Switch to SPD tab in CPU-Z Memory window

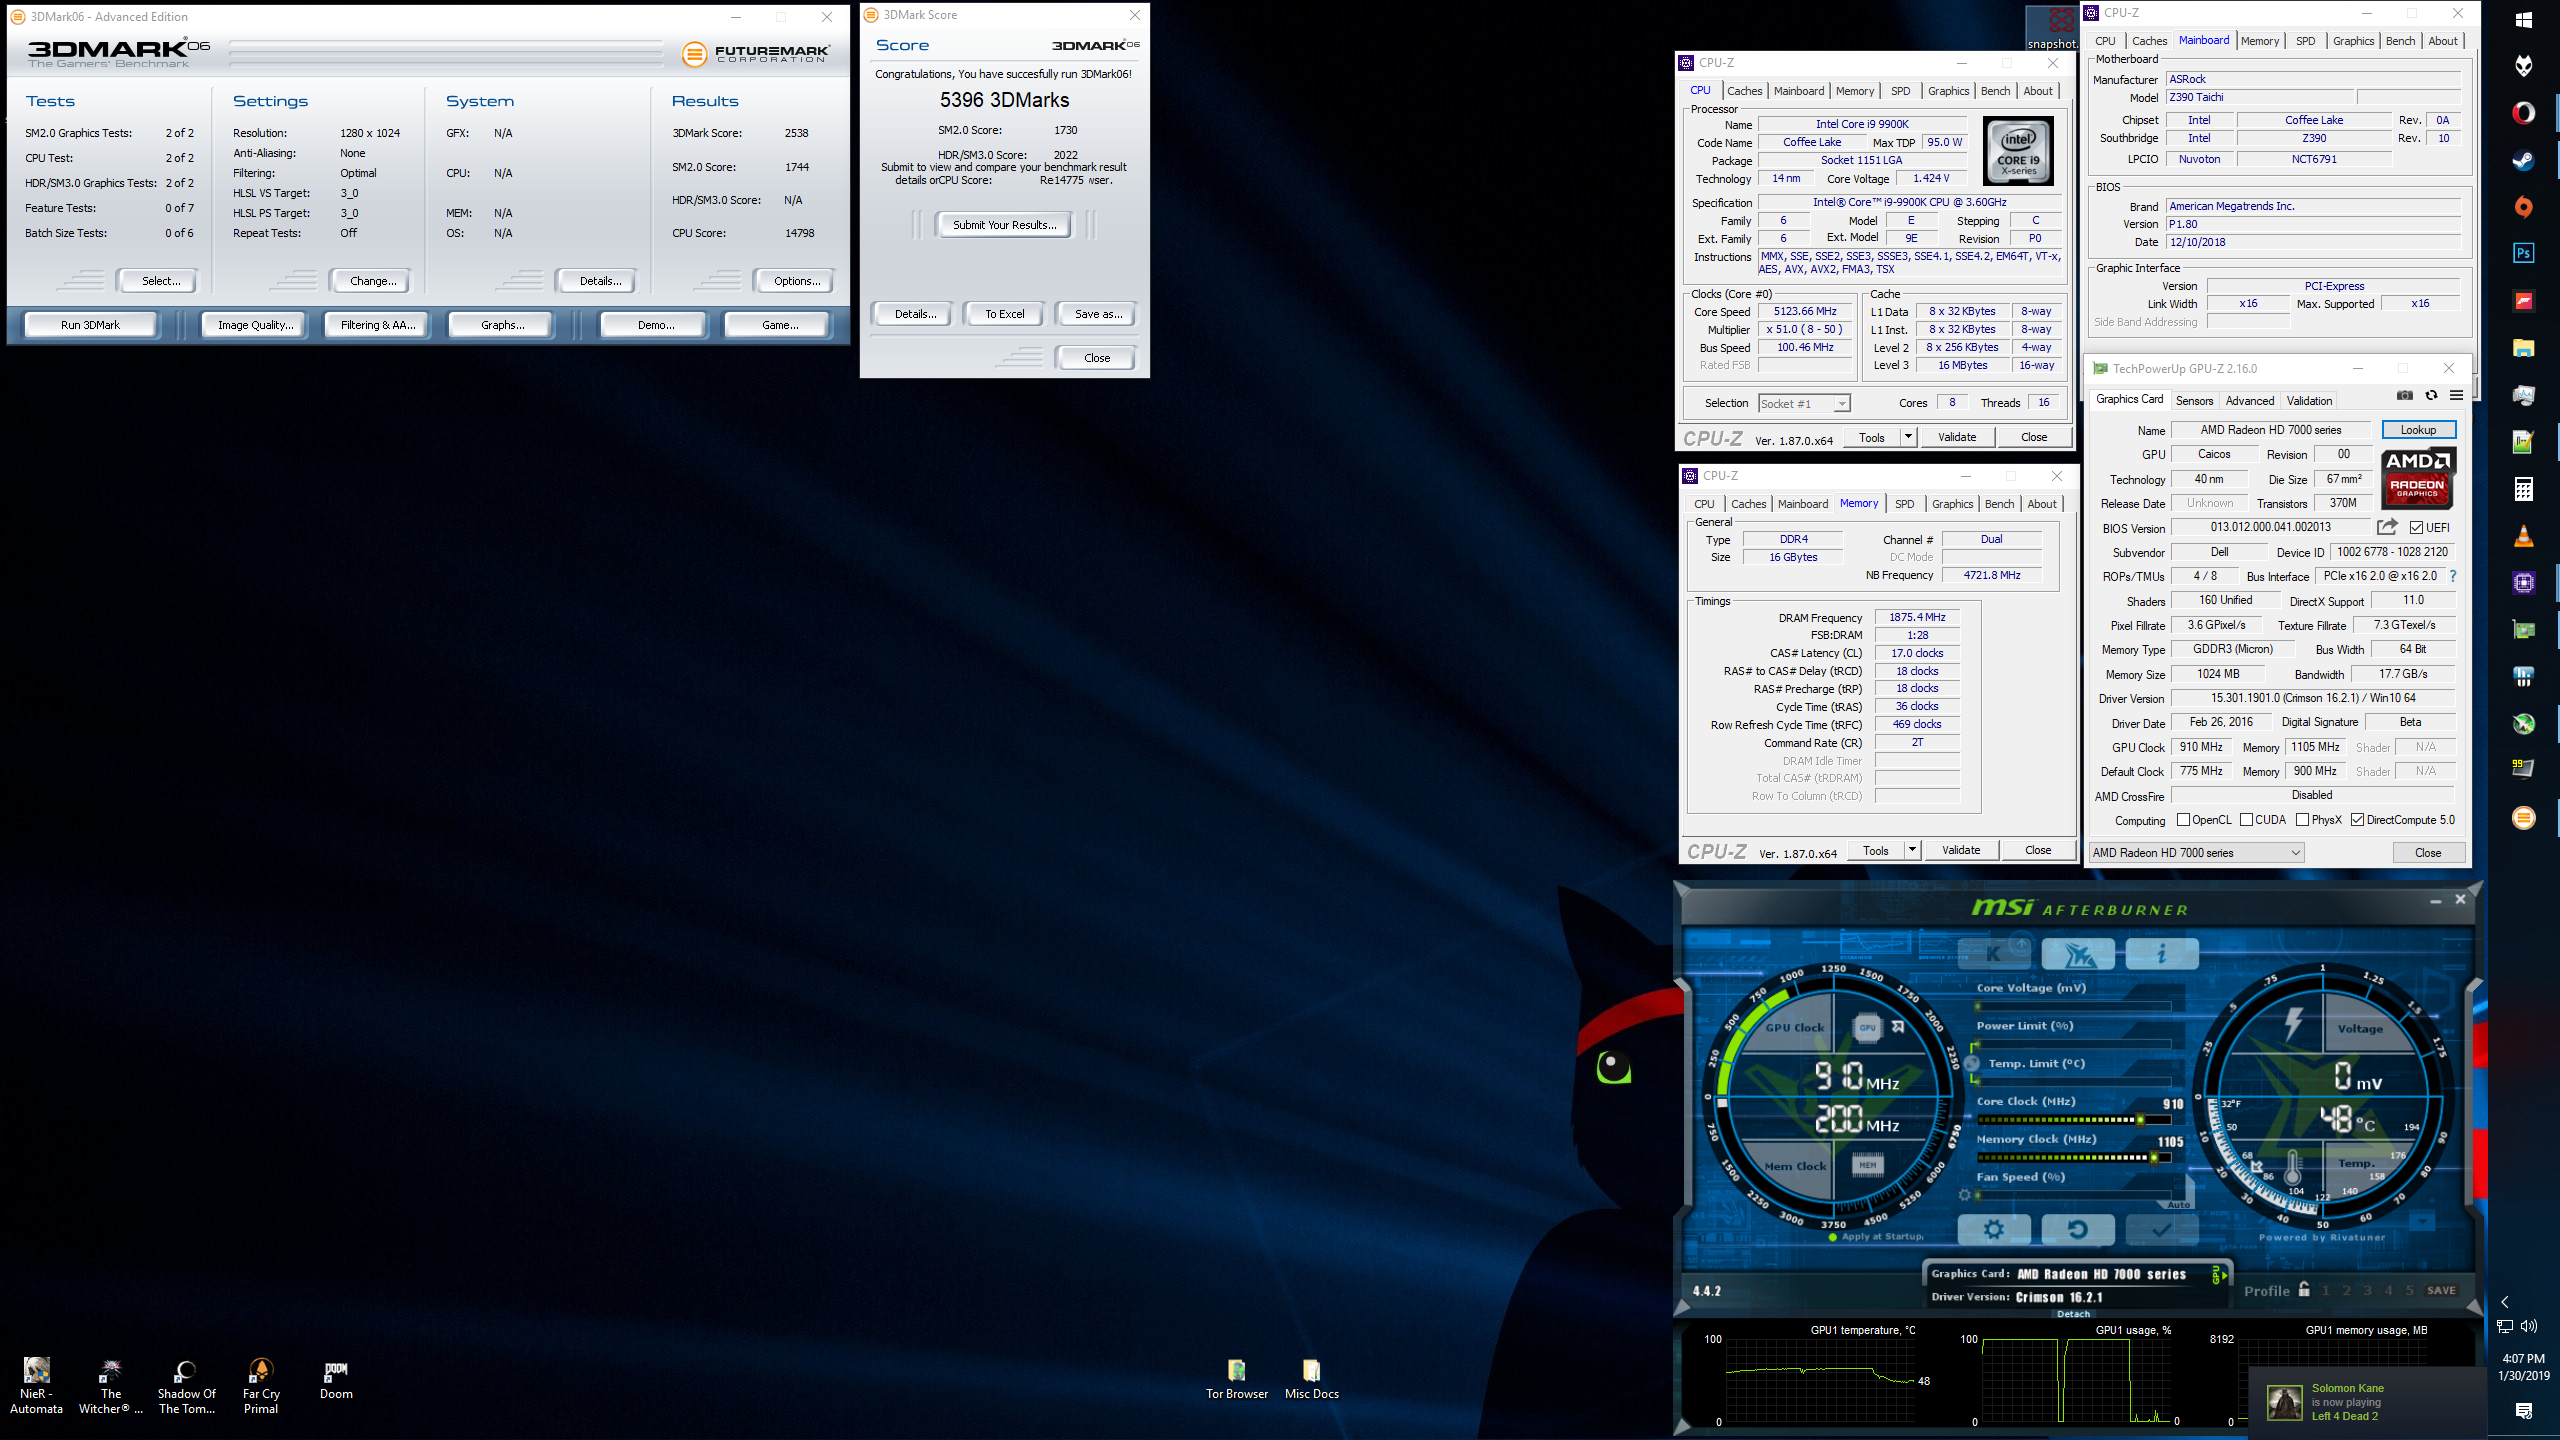[1904, 504]
